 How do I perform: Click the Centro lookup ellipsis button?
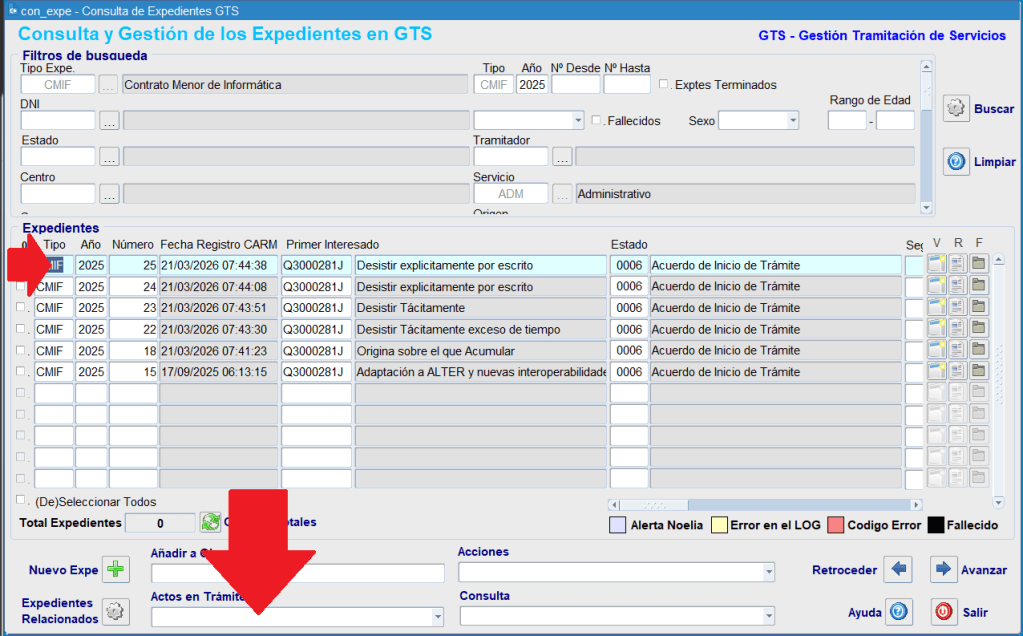click(109, 194)
